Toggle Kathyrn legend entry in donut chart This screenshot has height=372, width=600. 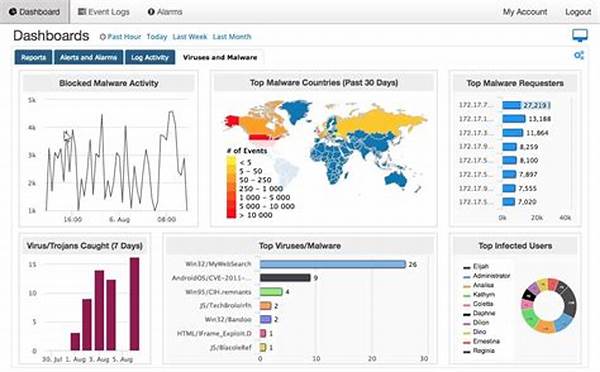(479, 295)
